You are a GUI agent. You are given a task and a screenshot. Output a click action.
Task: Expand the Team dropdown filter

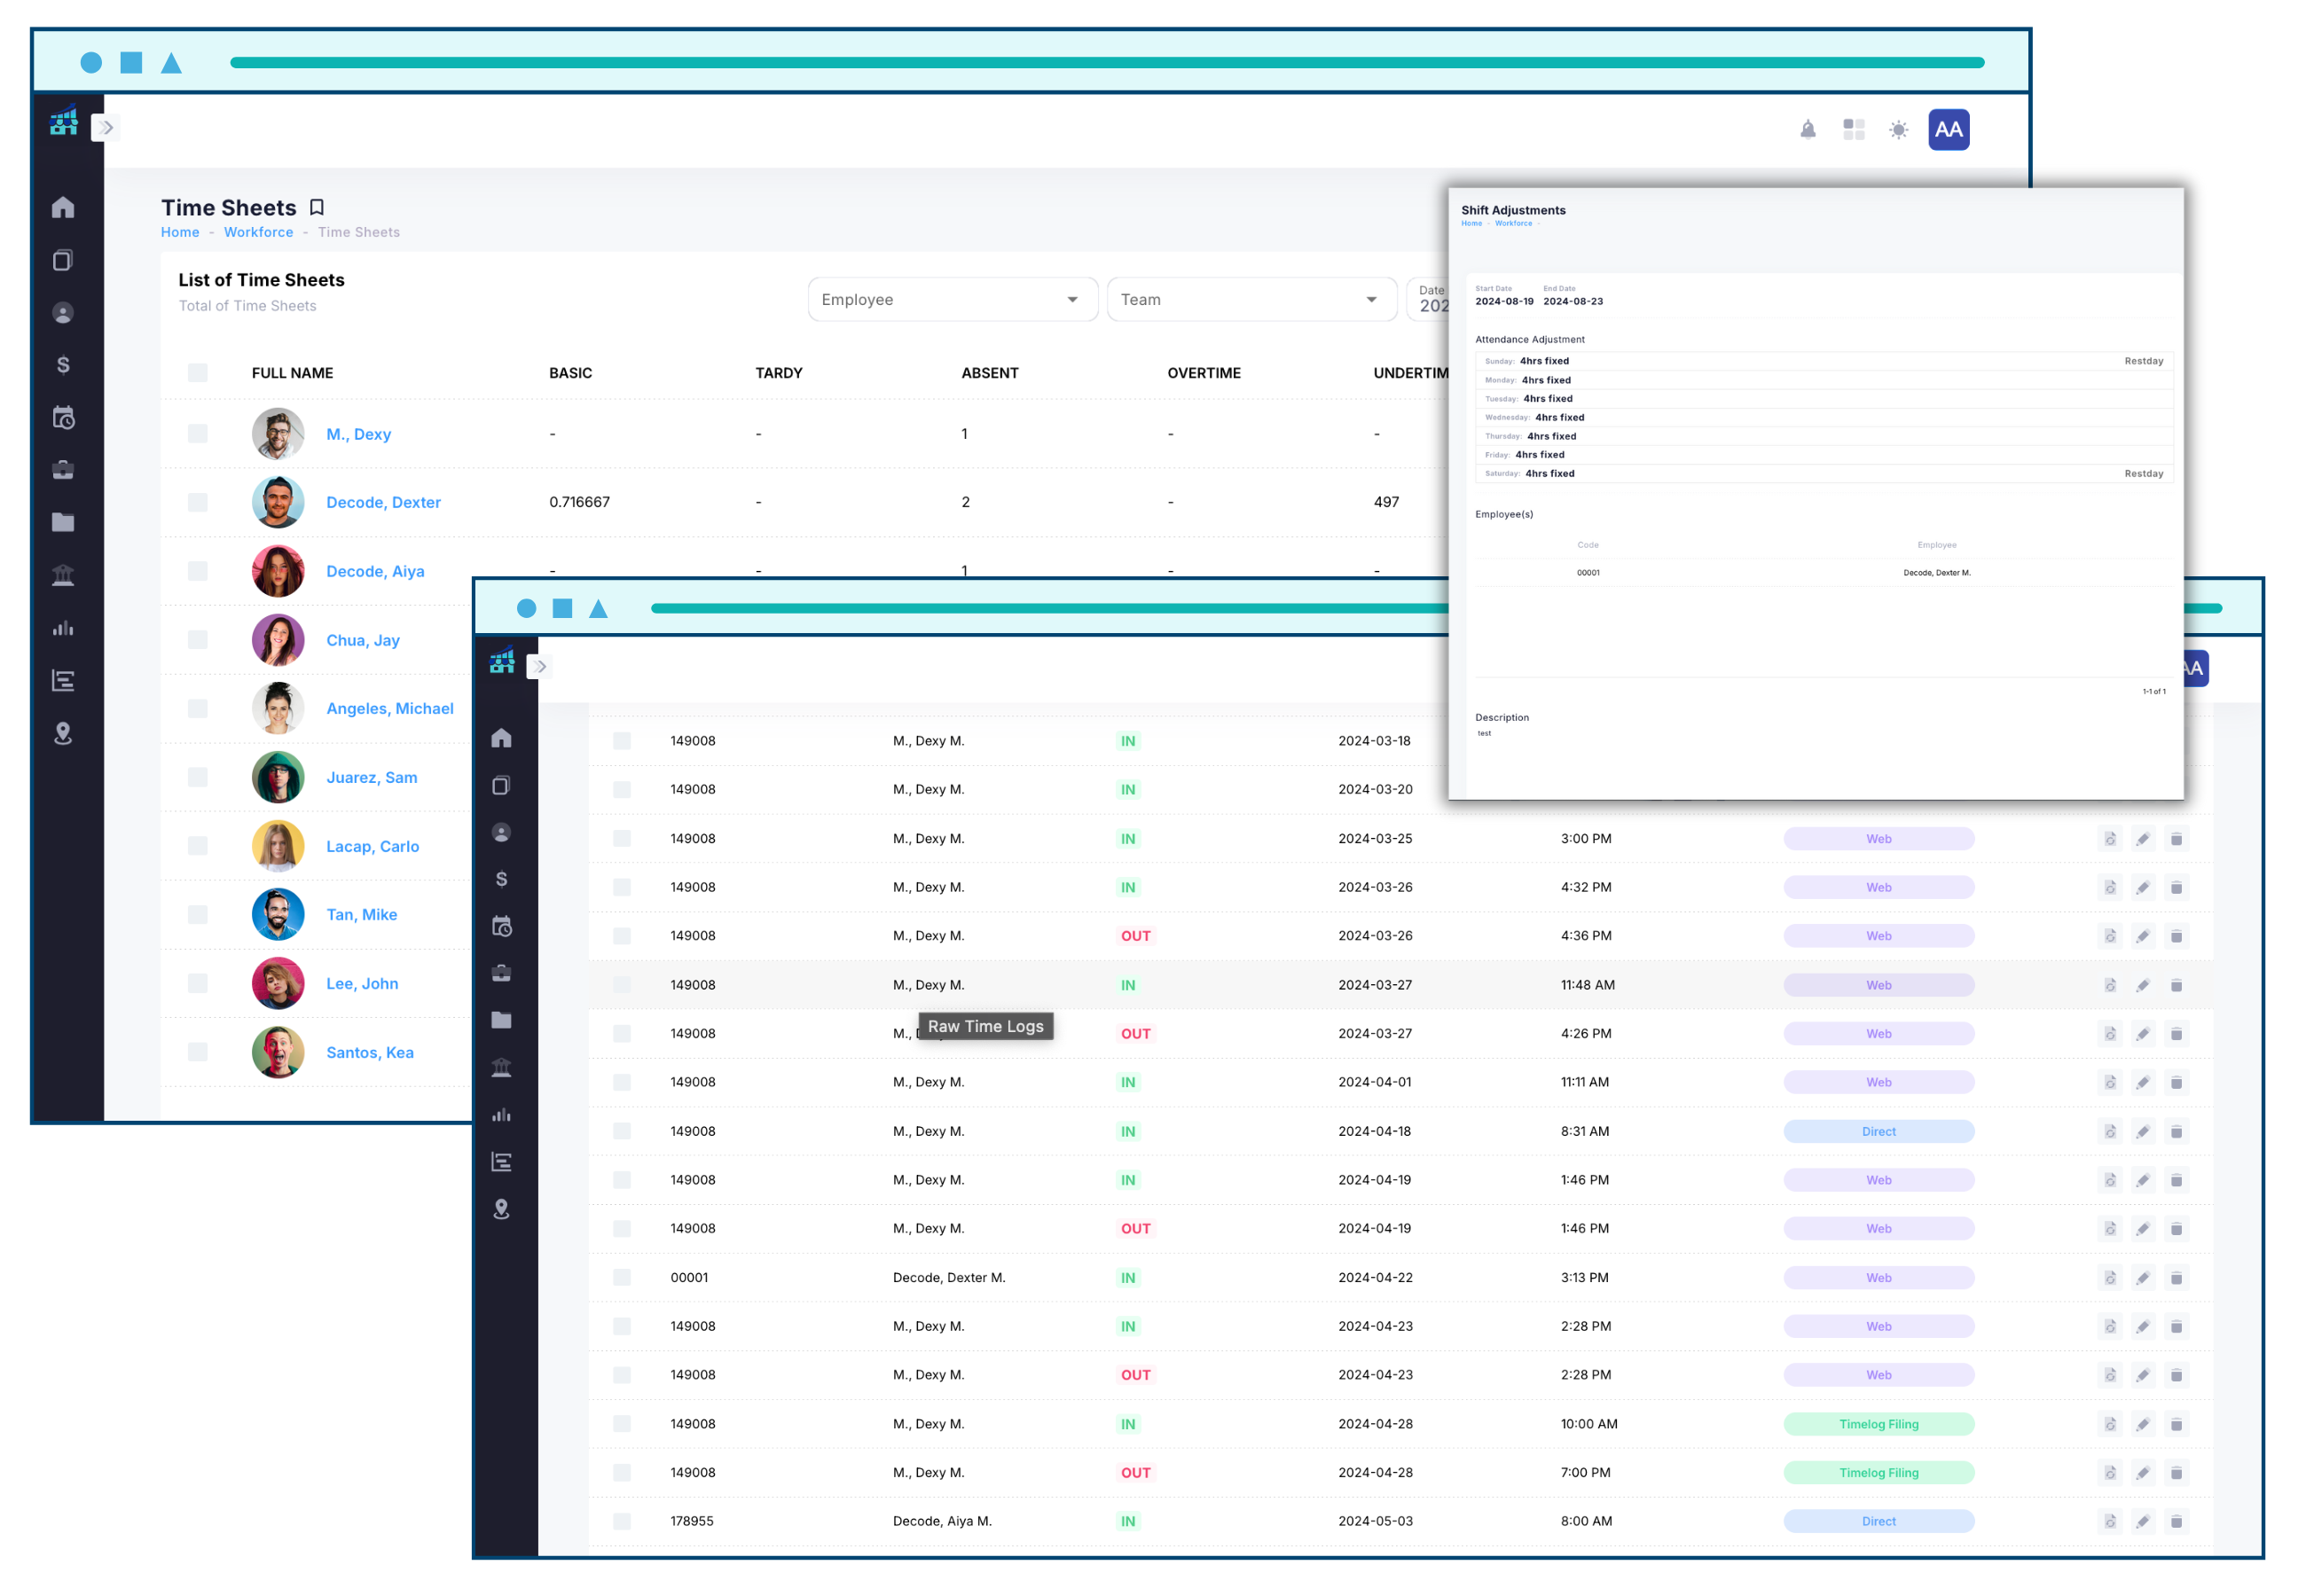(x=1250, y=300)
